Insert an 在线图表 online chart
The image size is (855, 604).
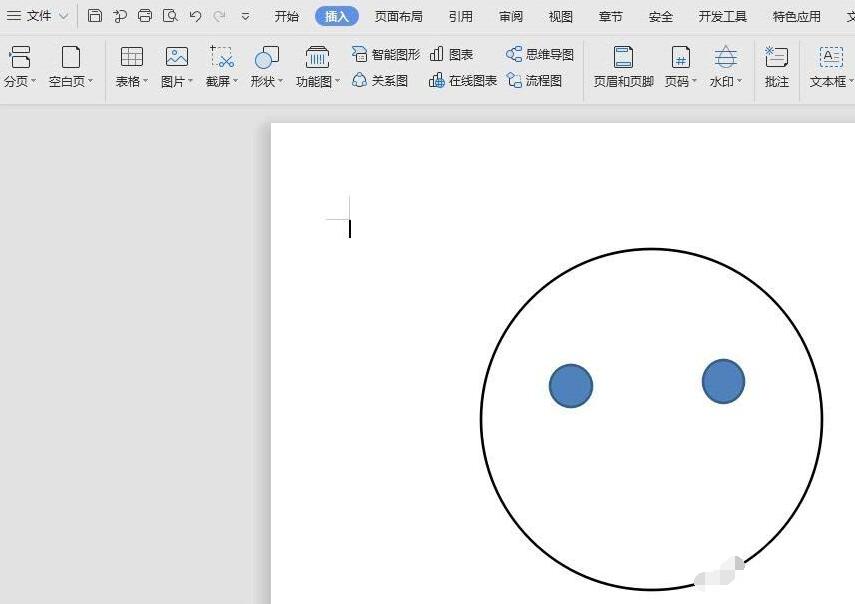tap(463, 81)
